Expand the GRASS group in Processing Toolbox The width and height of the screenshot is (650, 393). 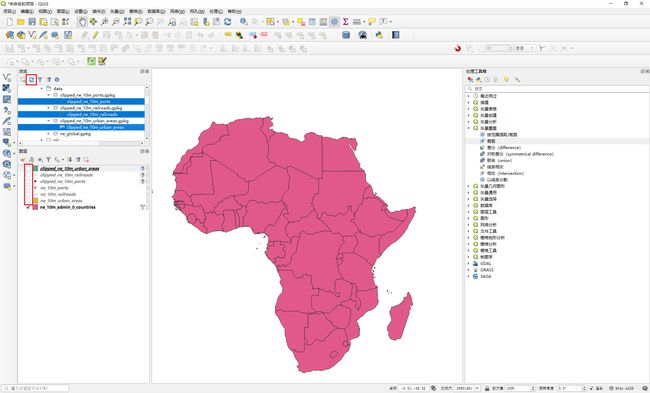[x=469, y=270]
